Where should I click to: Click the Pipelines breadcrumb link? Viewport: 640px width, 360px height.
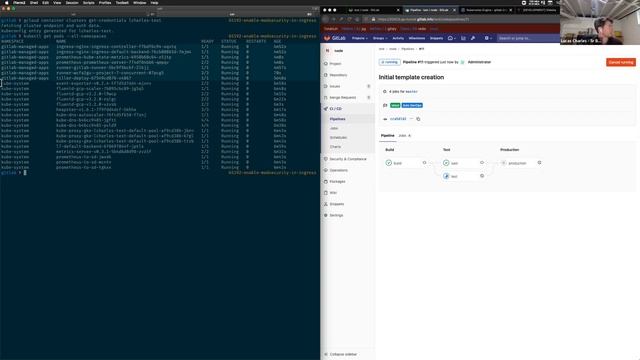click(407, 49)
